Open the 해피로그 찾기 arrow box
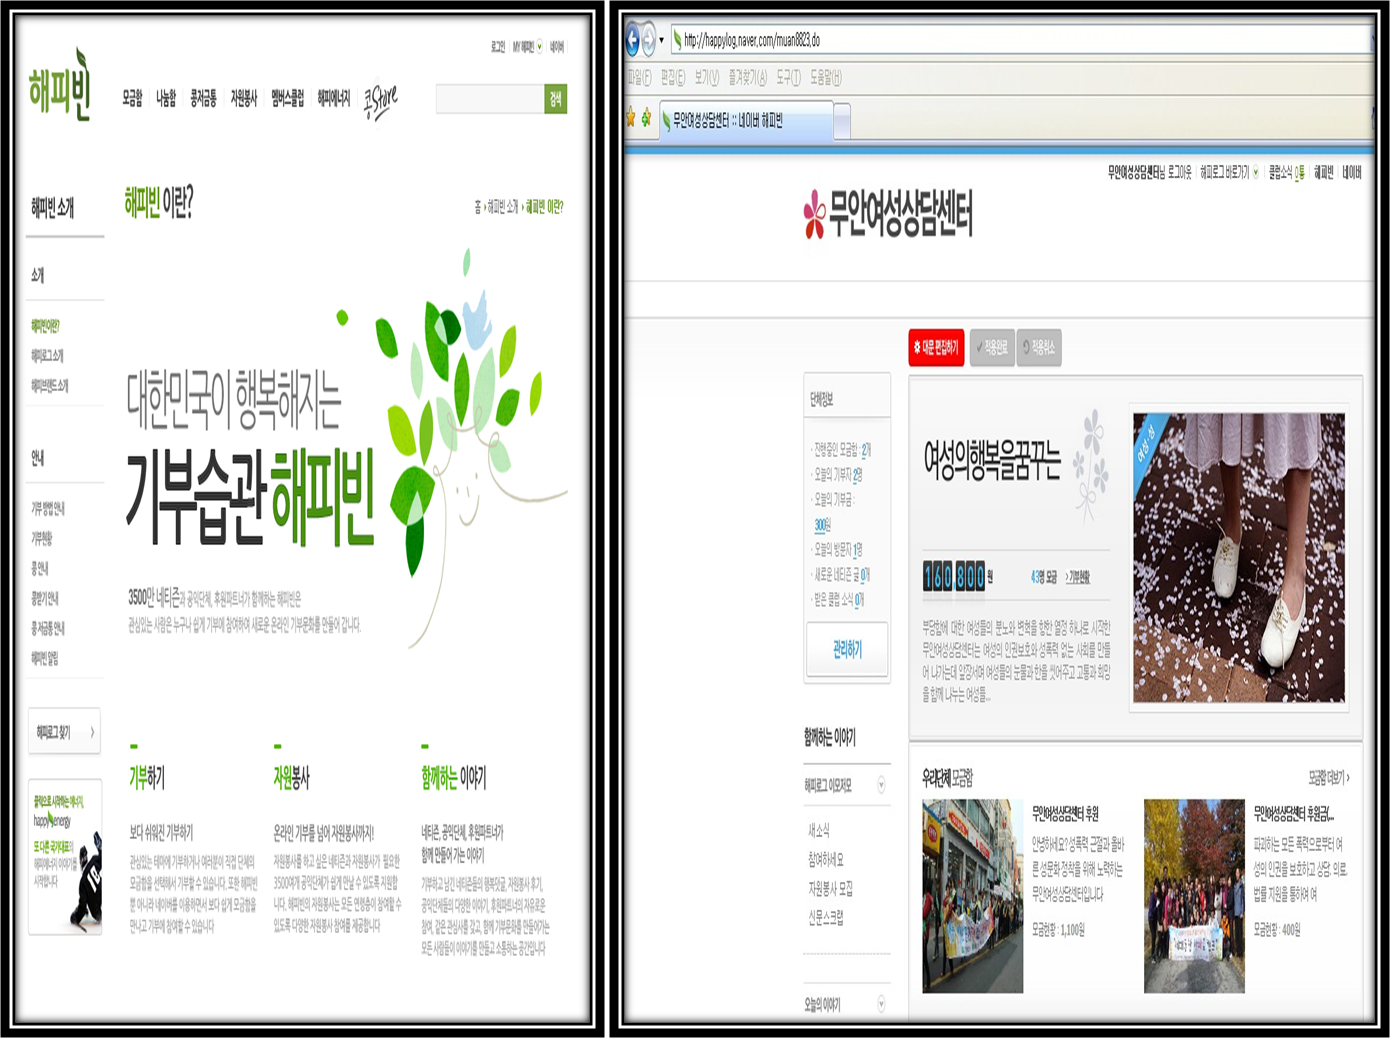The height and width of the screenshot is (1038, 1390). (x=65, y=733)
